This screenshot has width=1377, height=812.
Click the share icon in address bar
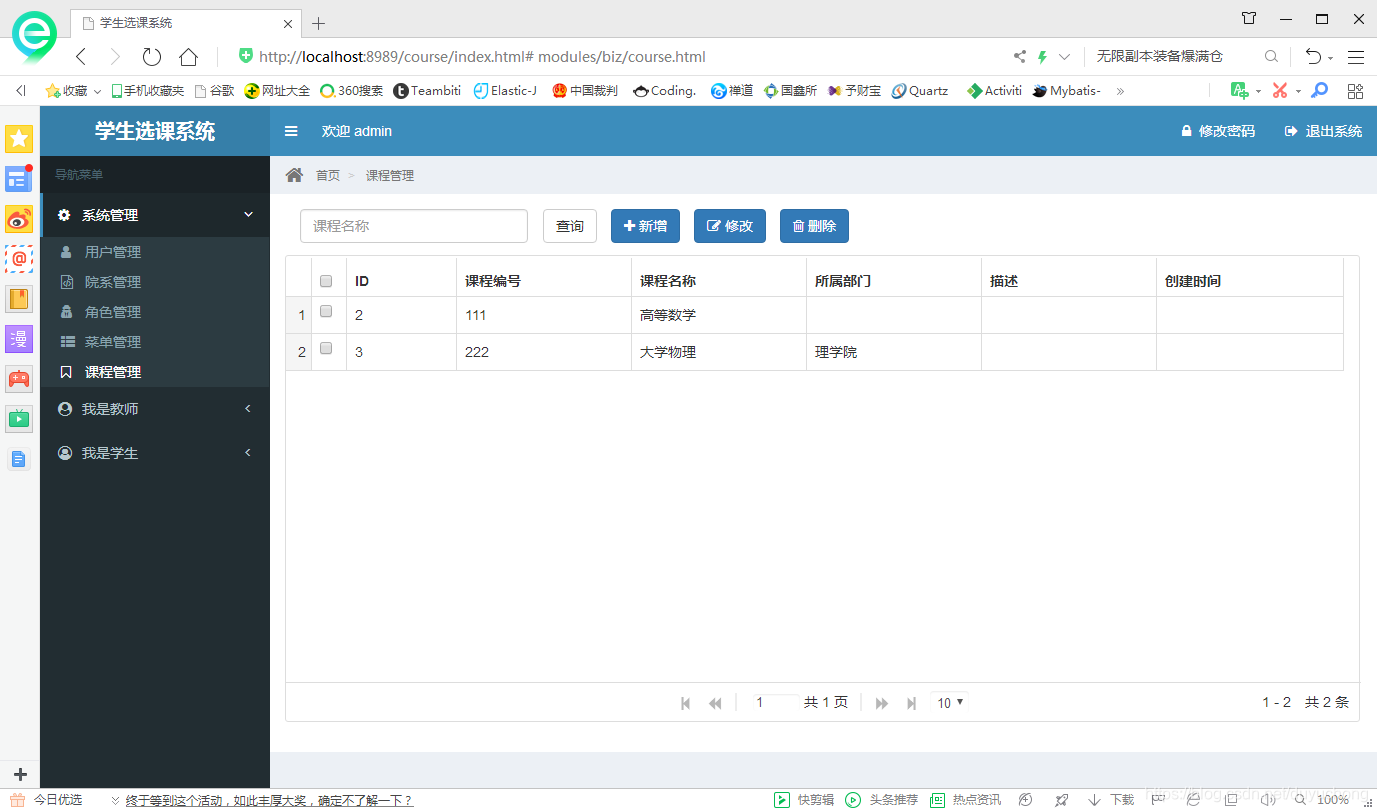pos(1019,57)
